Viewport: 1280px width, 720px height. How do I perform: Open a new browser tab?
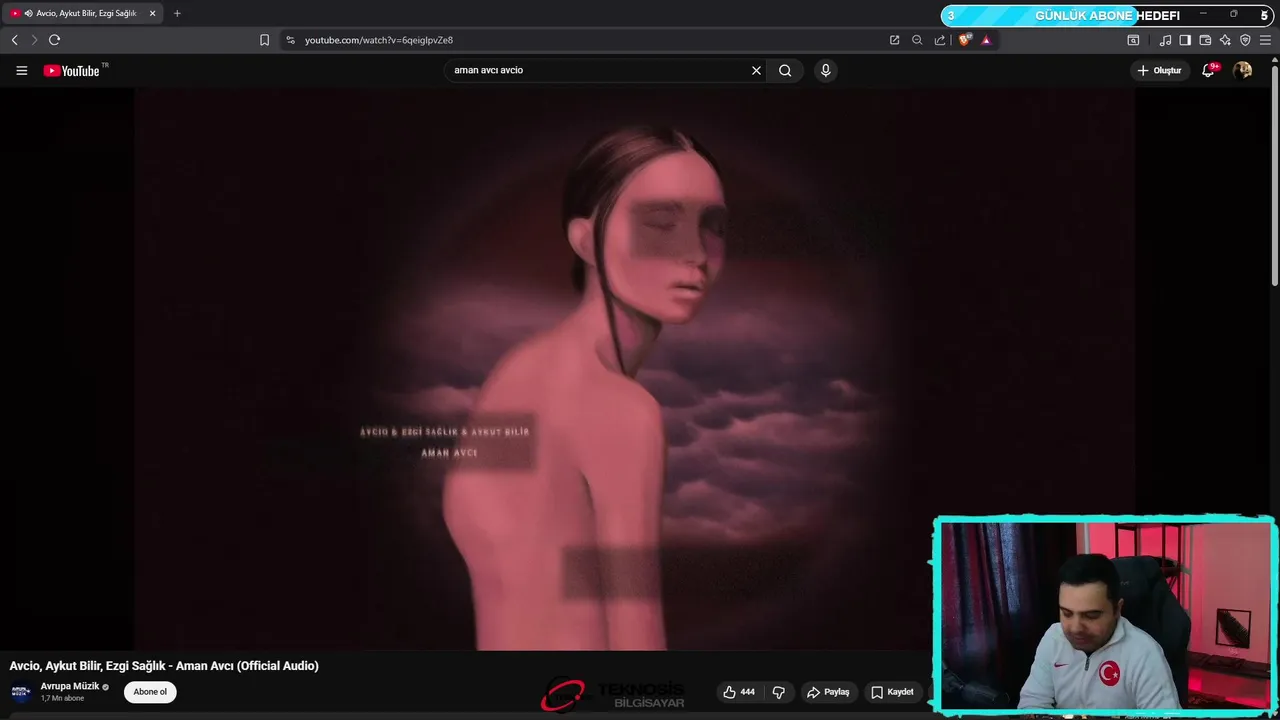[x=177, y=13]
